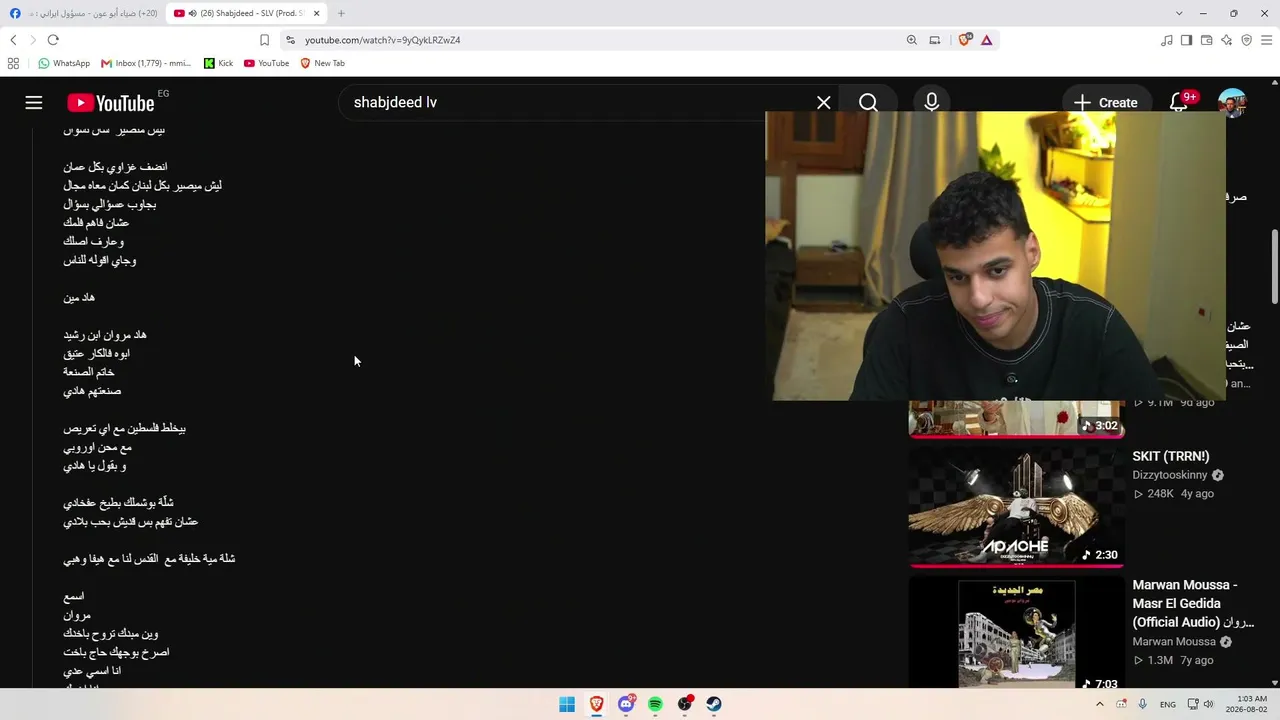Reload the page

pyautogui.click(x=53, y=40)
